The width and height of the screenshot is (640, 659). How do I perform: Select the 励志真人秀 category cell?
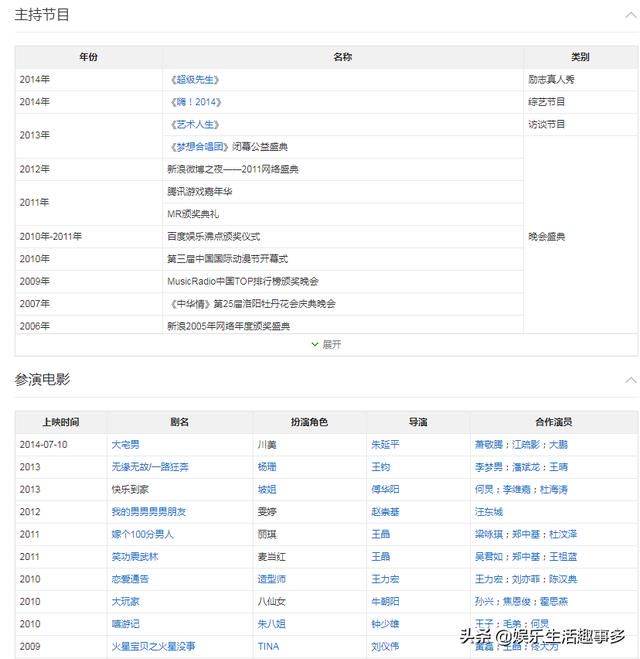point(580,79)
